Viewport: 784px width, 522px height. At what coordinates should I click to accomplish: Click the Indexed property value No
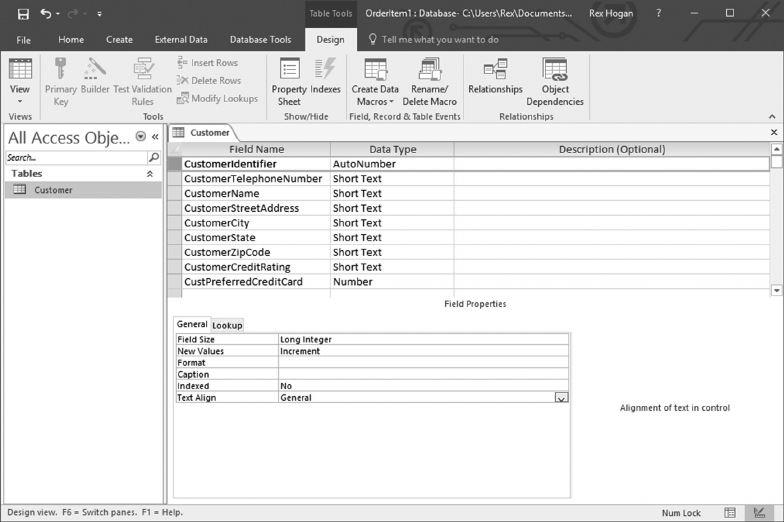[x=423, y=386]
